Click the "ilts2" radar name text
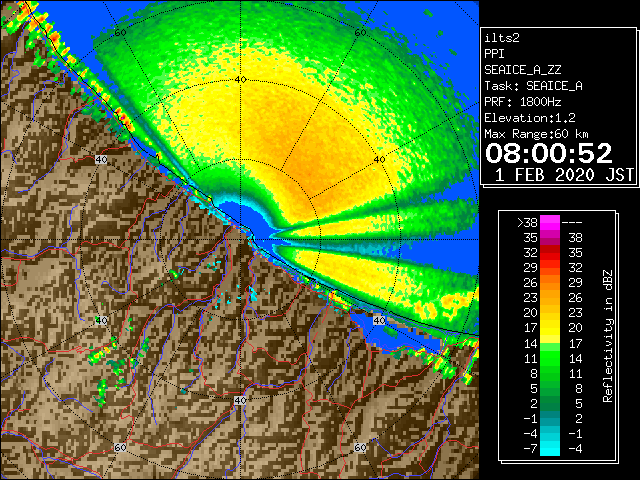 502,38
